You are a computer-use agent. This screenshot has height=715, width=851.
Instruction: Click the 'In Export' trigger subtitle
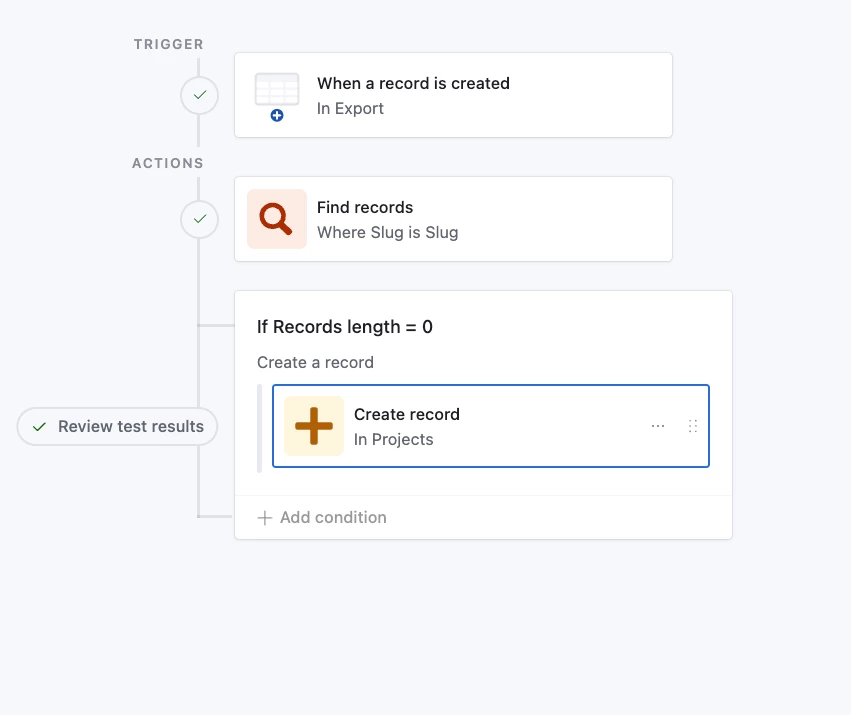coord(350,109)
